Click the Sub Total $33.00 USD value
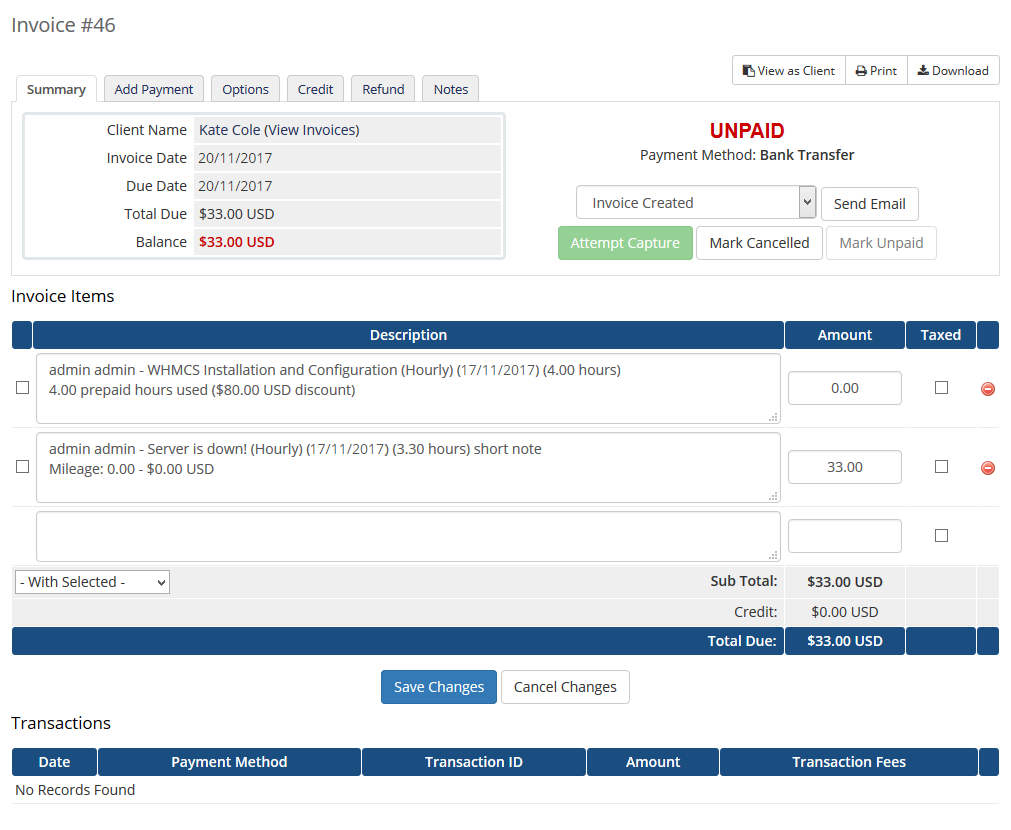Screen dimensions: 1011x830 click(x=845, y=582)
